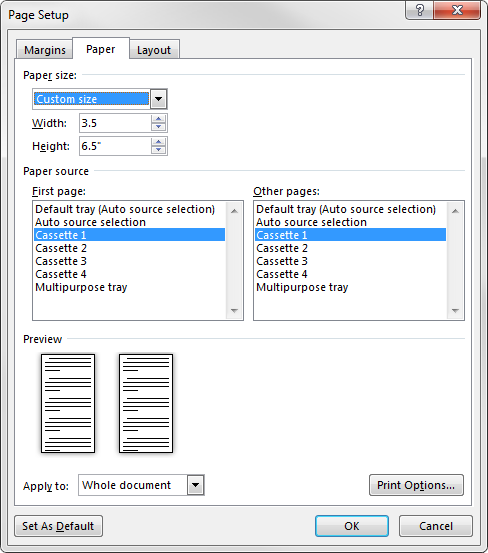Select Cassette 1 in Other pages list

coord(350,235)
